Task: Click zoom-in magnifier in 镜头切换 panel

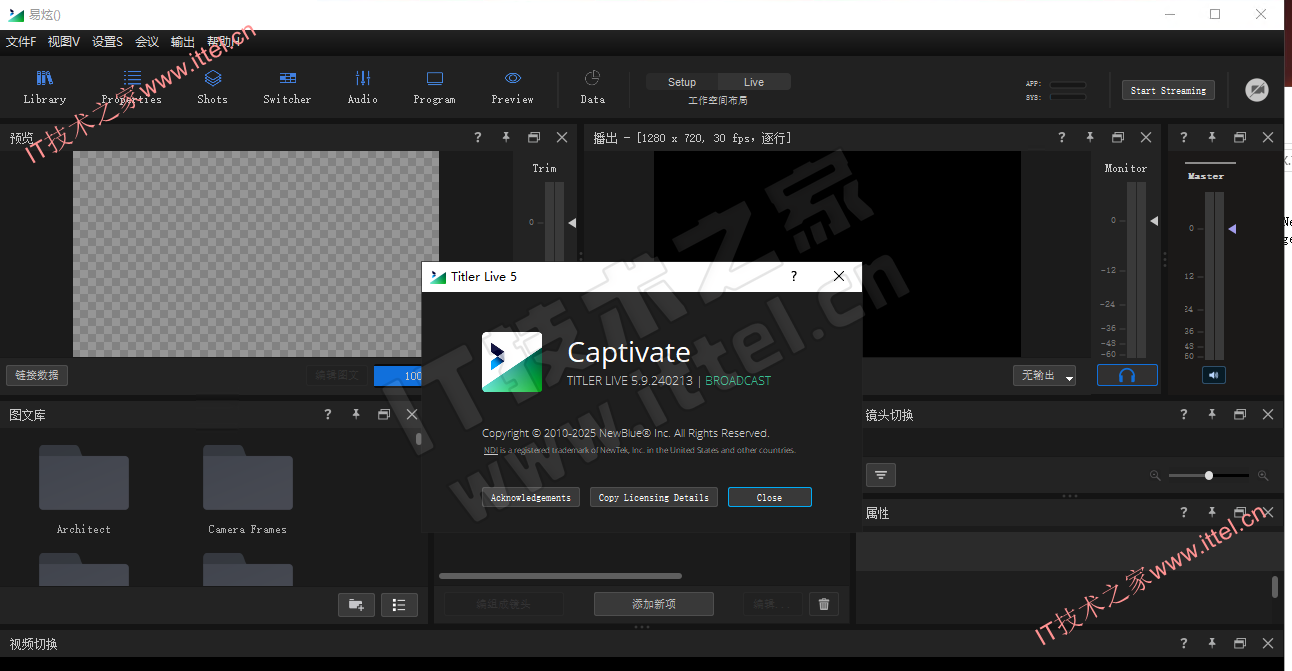Action: tap(1263, 476)
